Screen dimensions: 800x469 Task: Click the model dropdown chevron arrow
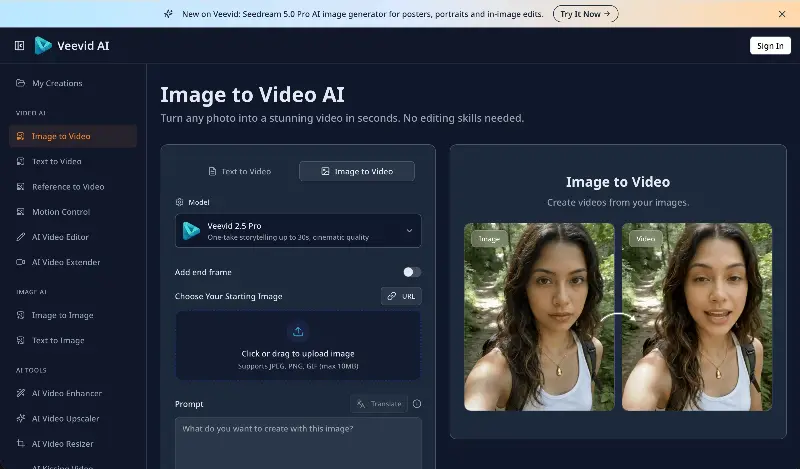[x=409, y=231]
